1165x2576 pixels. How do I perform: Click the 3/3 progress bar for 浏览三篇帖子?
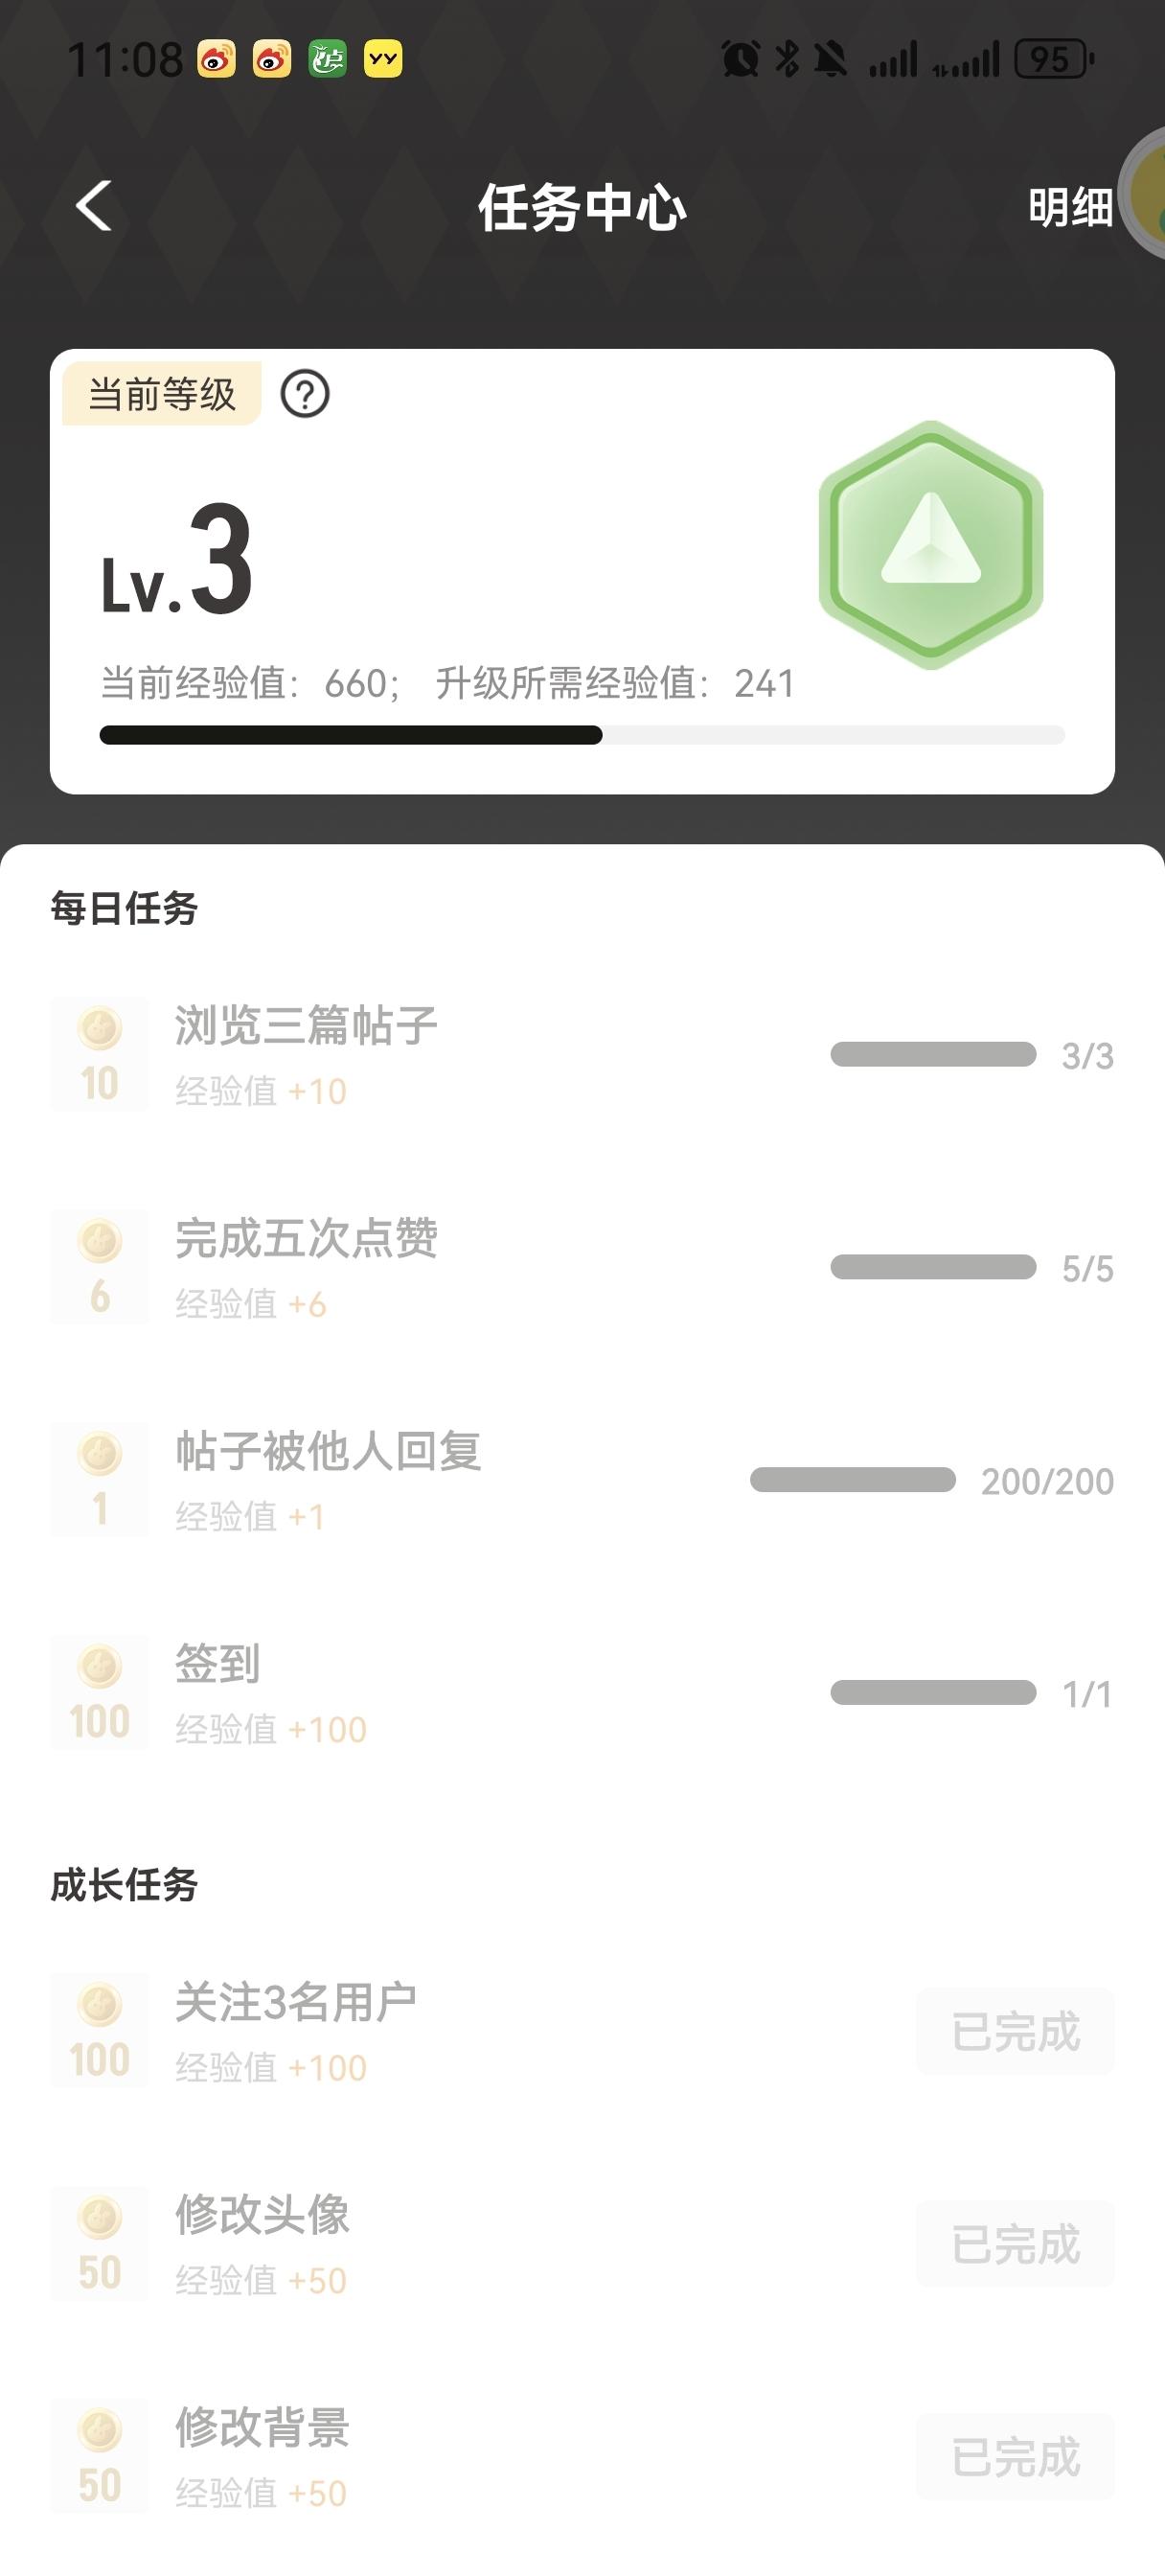933,1055
